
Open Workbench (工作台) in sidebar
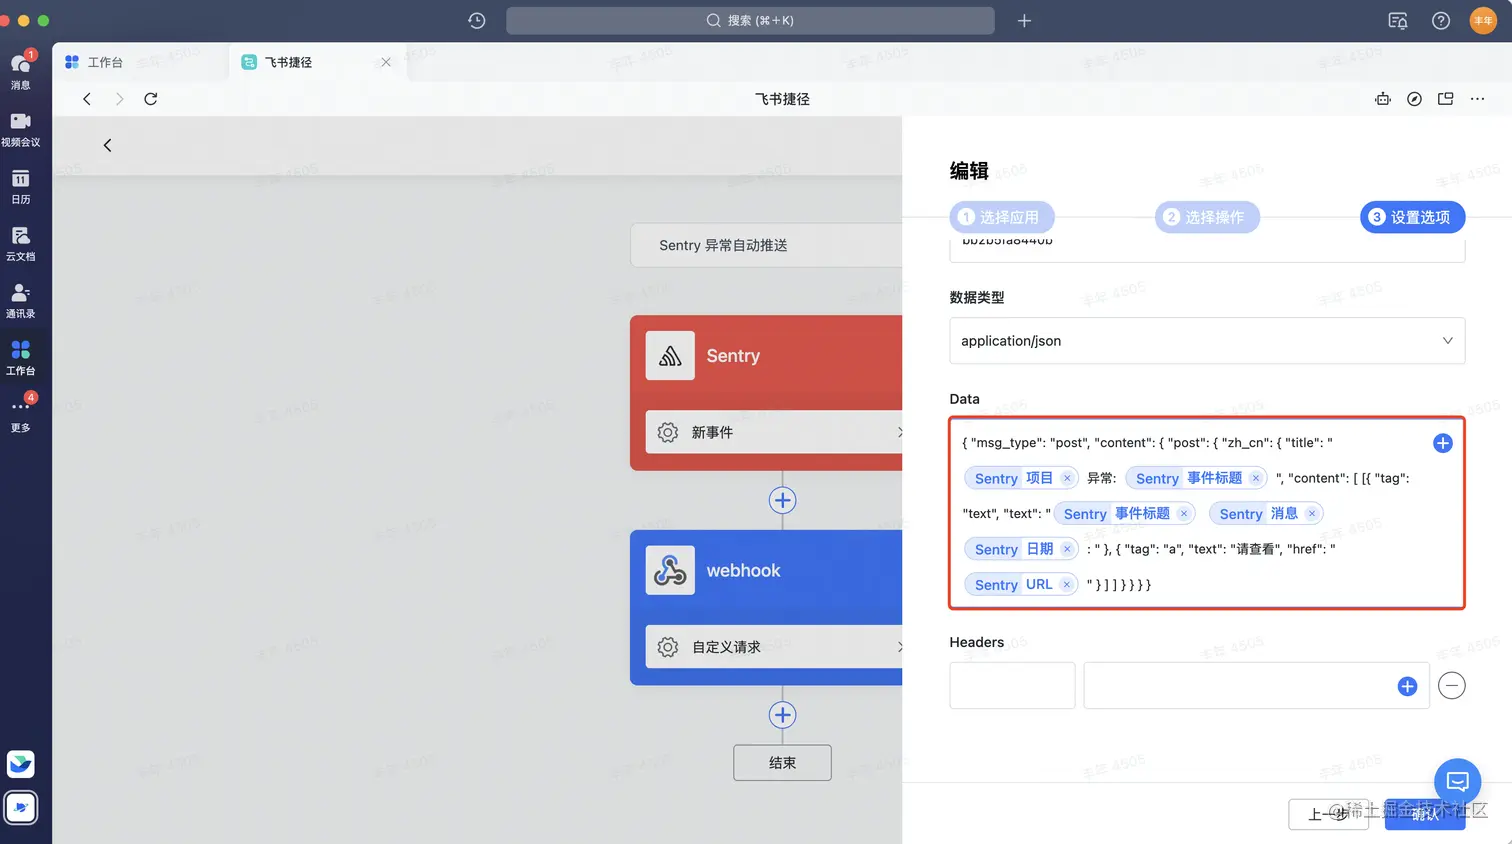20,357
